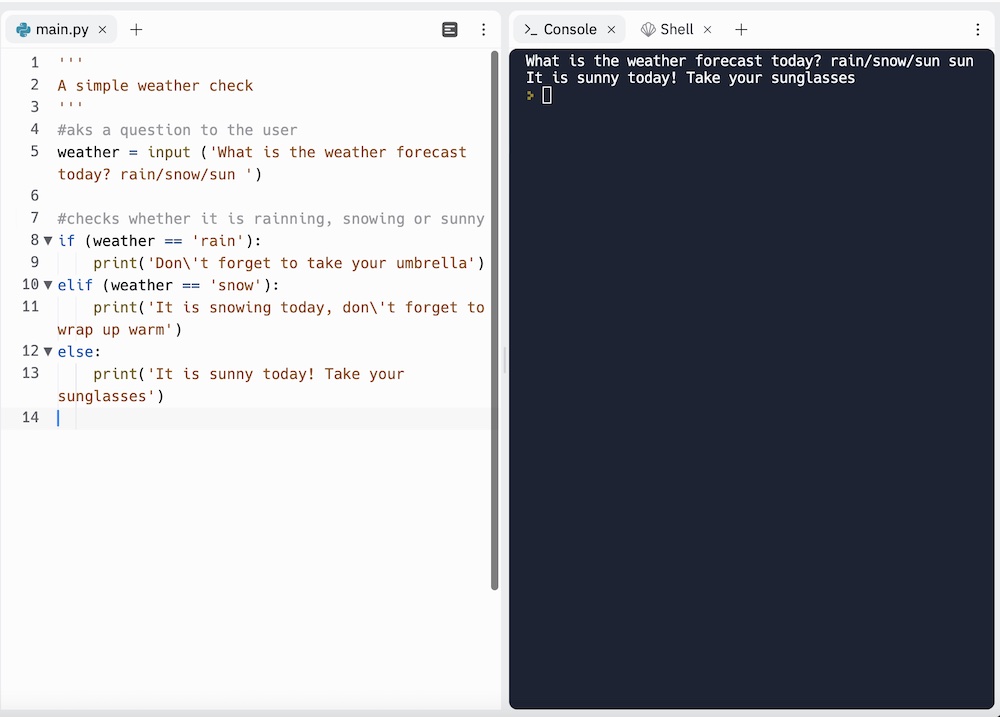This screenshot has height=717, width=1000.
Task: Switch to the Shell tab
Action: click(x=676, y=29)
